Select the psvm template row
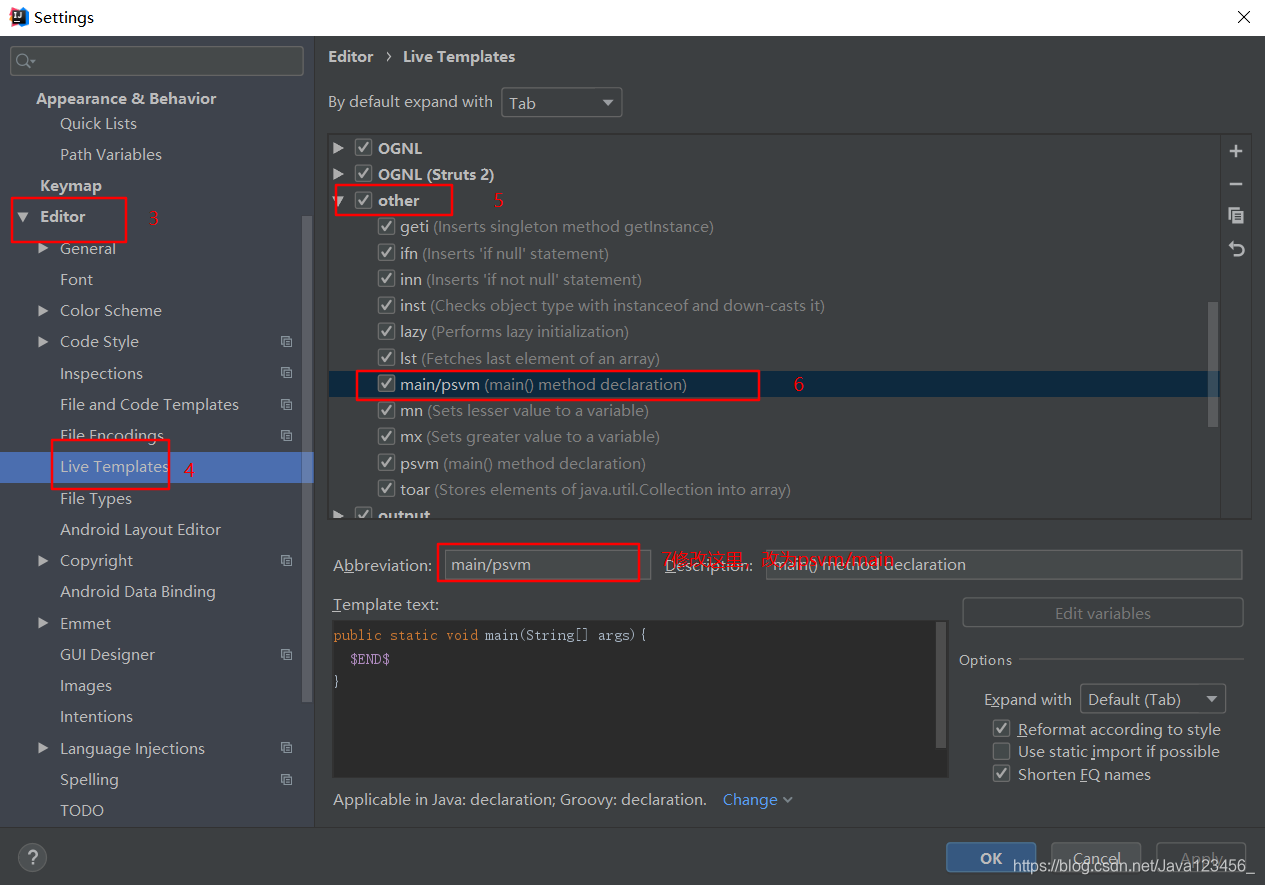 point(775,463)
